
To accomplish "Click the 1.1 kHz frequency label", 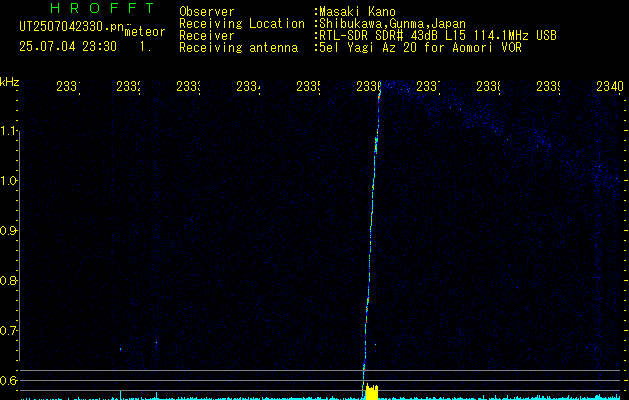I will click(x=8, y=130).
